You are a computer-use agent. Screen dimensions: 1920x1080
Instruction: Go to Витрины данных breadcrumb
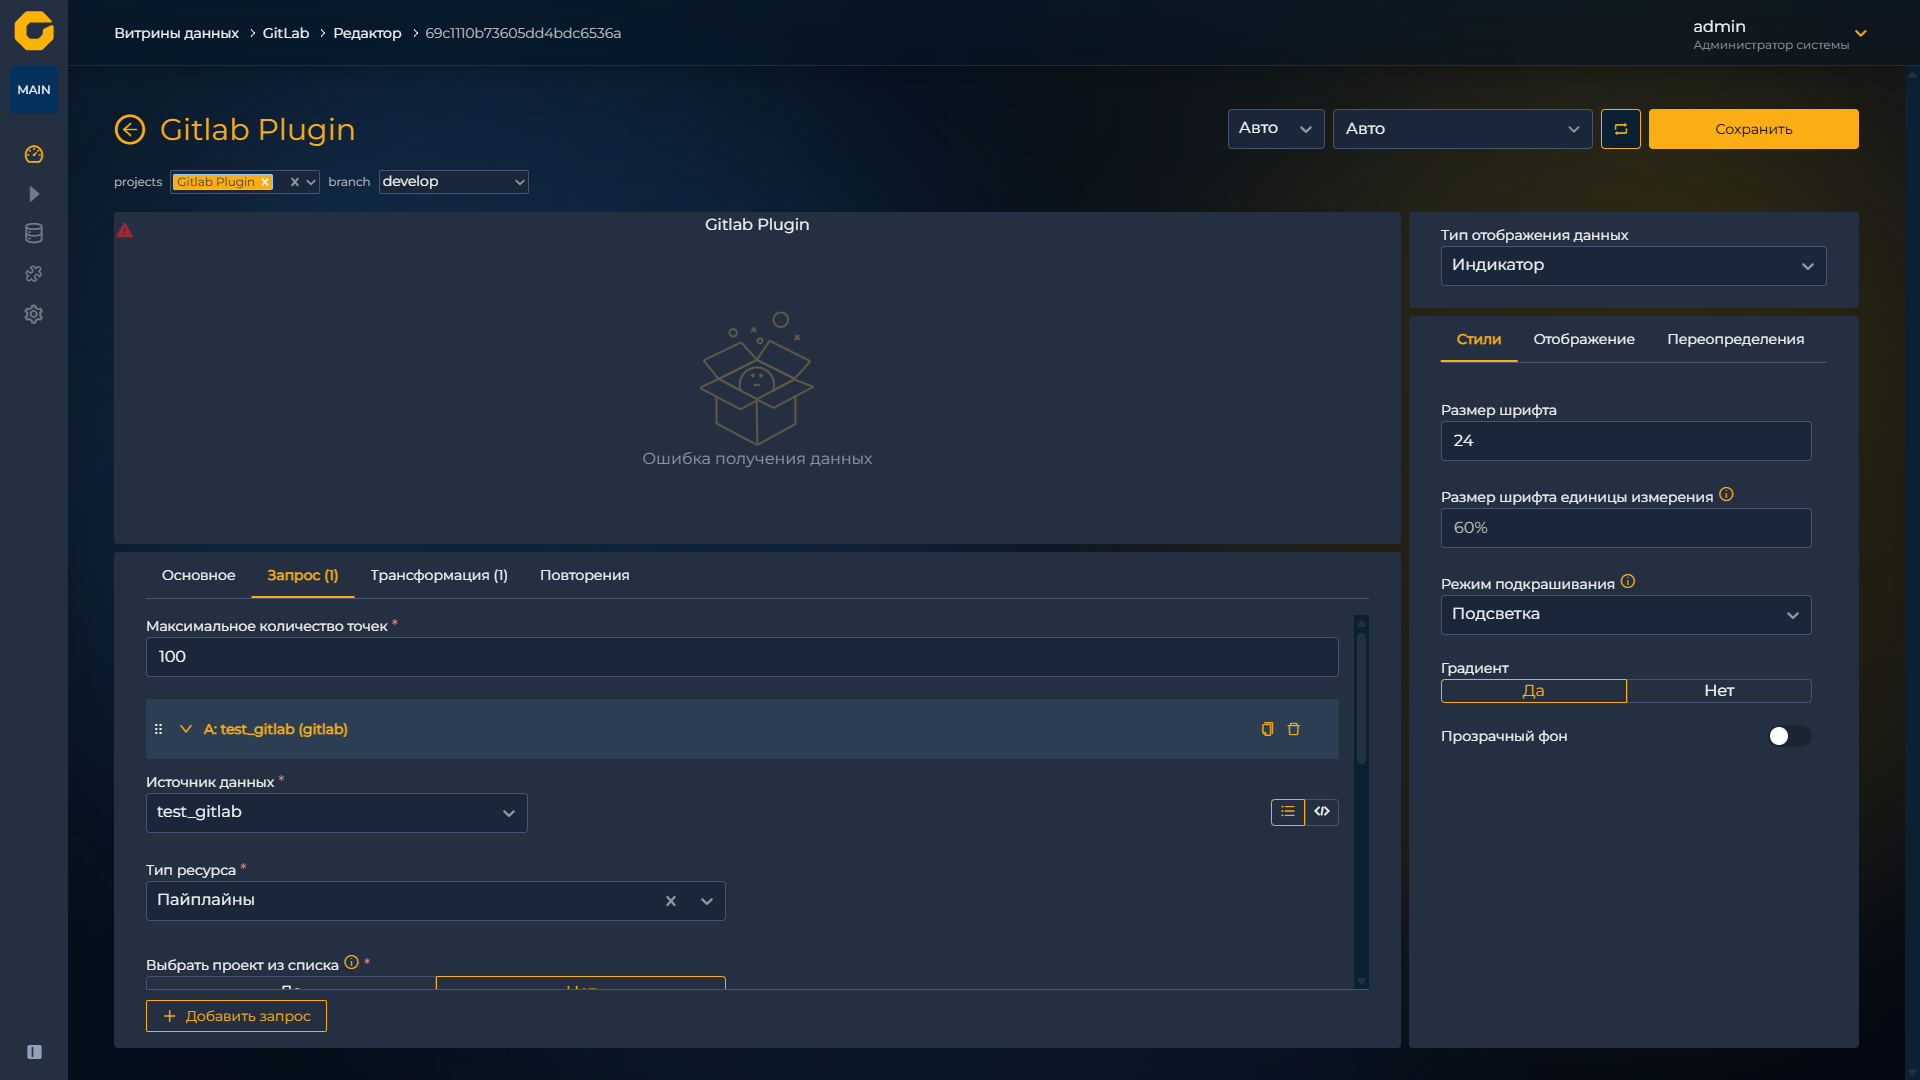[x=176, y=33]
